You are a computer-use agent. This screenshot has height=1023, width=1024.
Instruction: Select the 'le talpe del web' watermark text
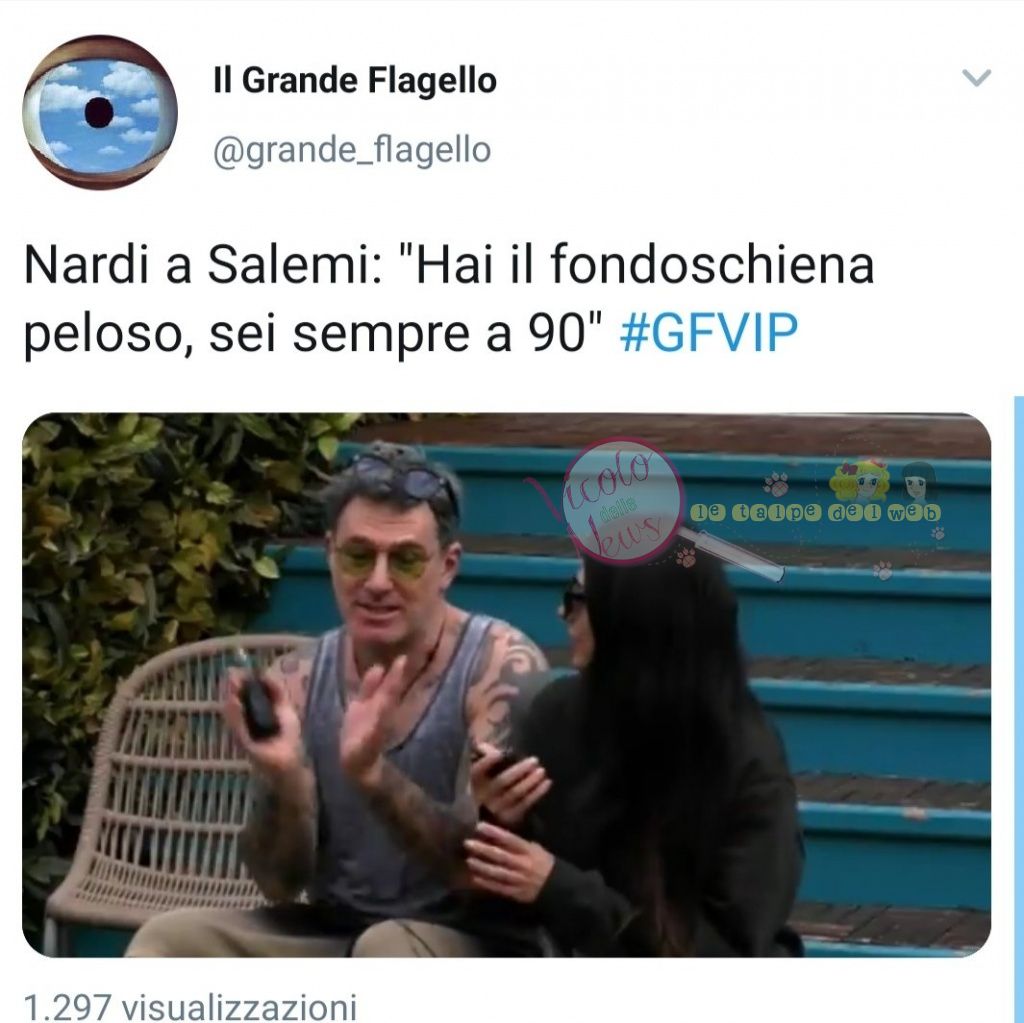[816, 513]
